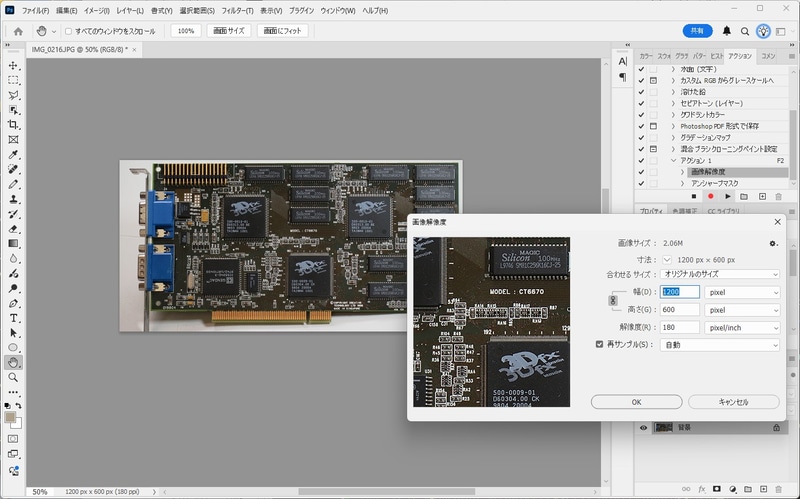Toggle the checkmark for 溶けた鉛 action

click(641, 92)
